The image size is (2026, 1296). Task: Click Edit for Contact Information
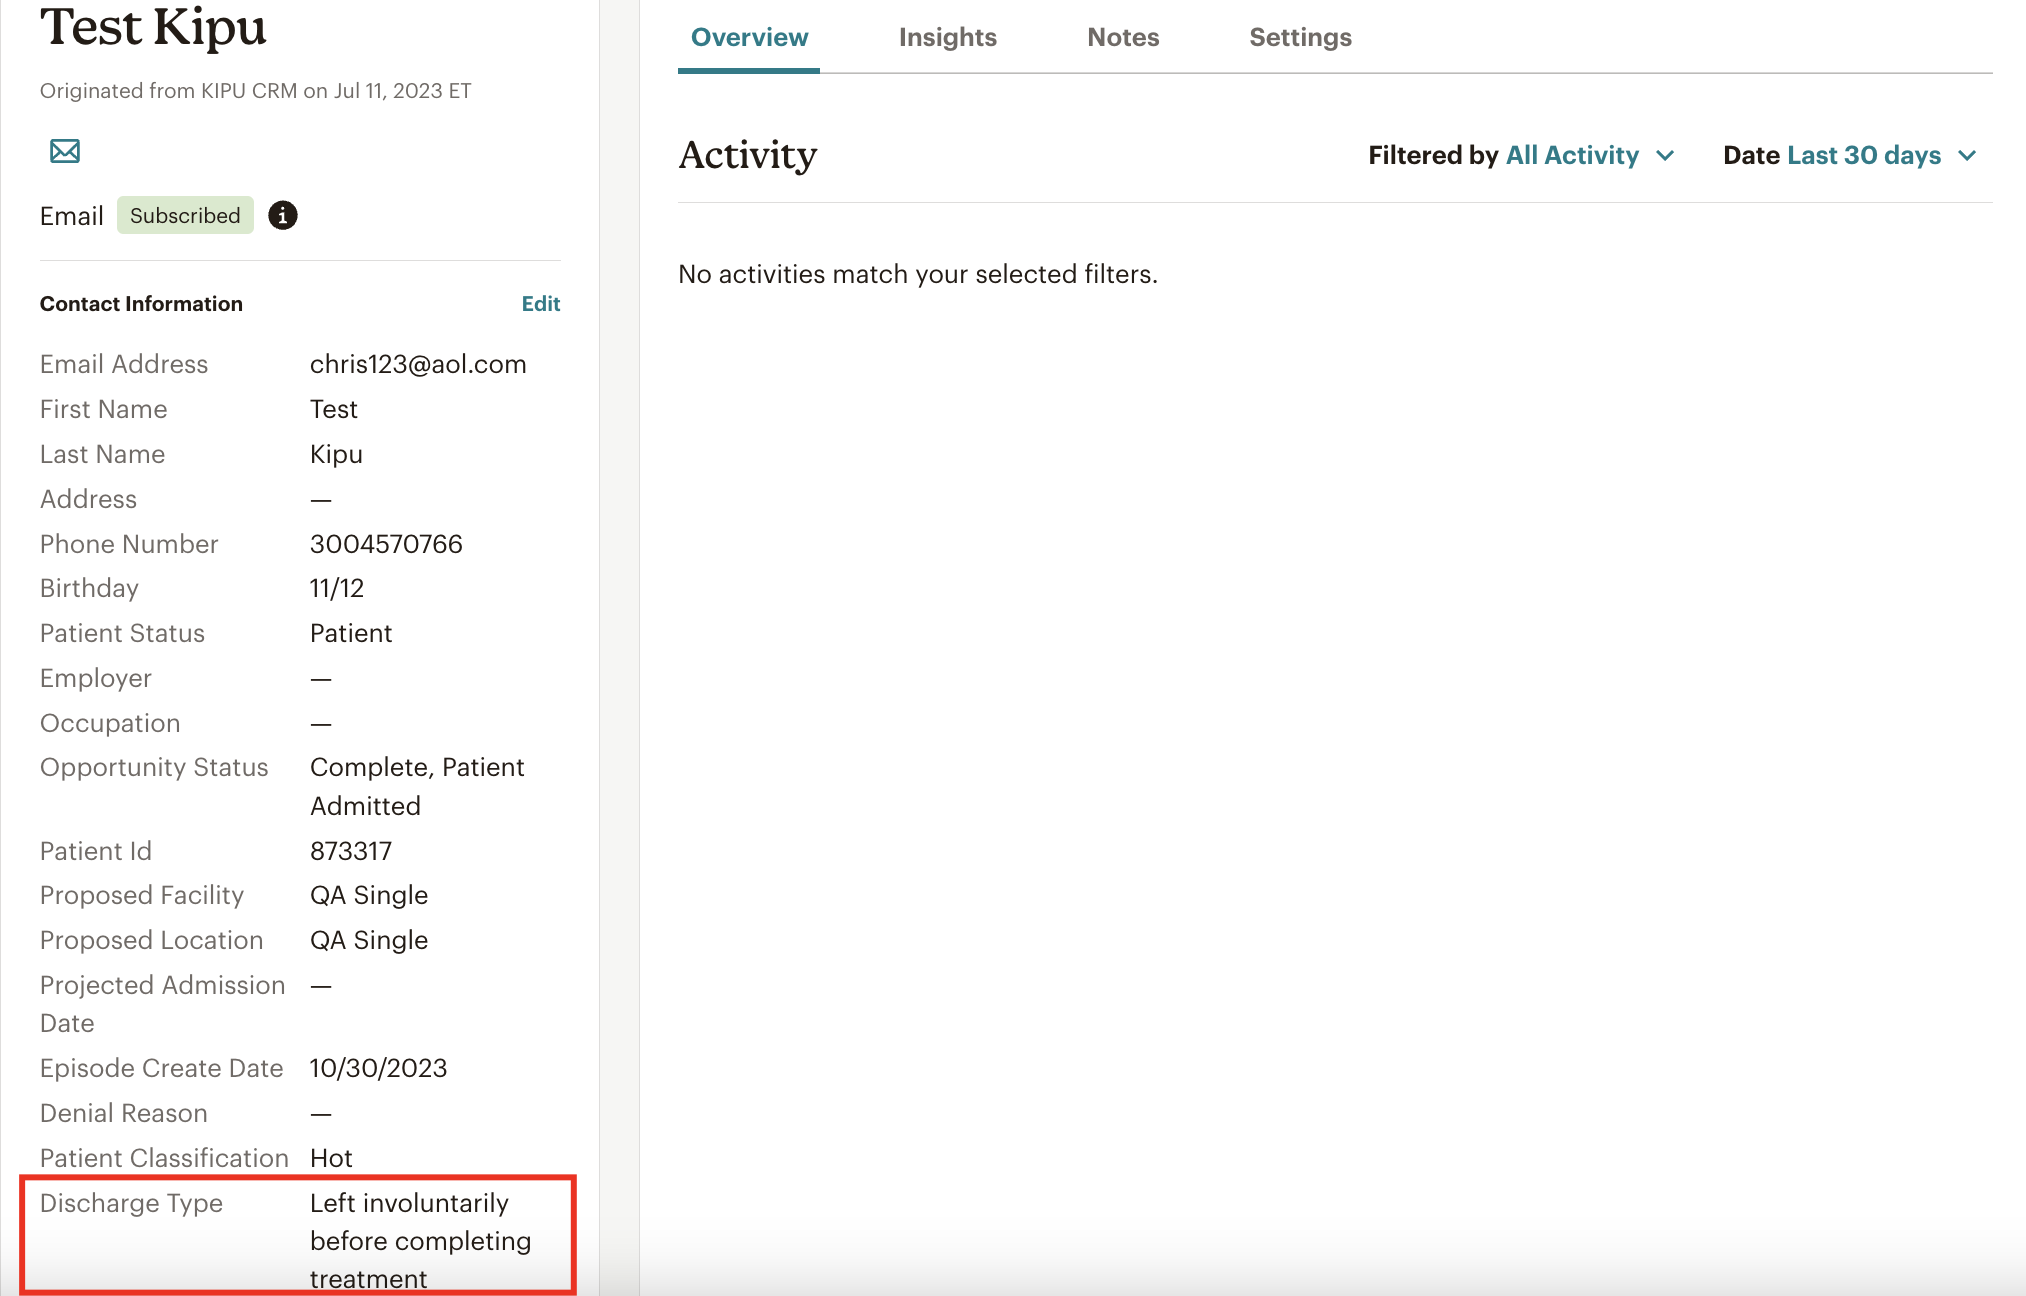pos(540,303)
